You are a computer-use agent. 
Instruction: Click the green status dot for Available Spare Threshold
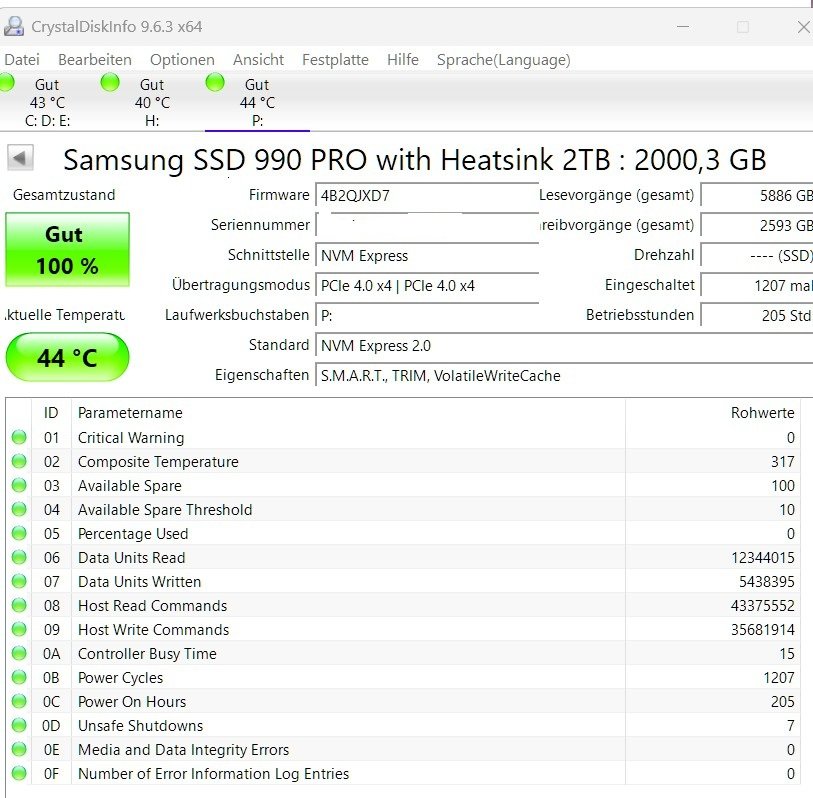(19, 509)
